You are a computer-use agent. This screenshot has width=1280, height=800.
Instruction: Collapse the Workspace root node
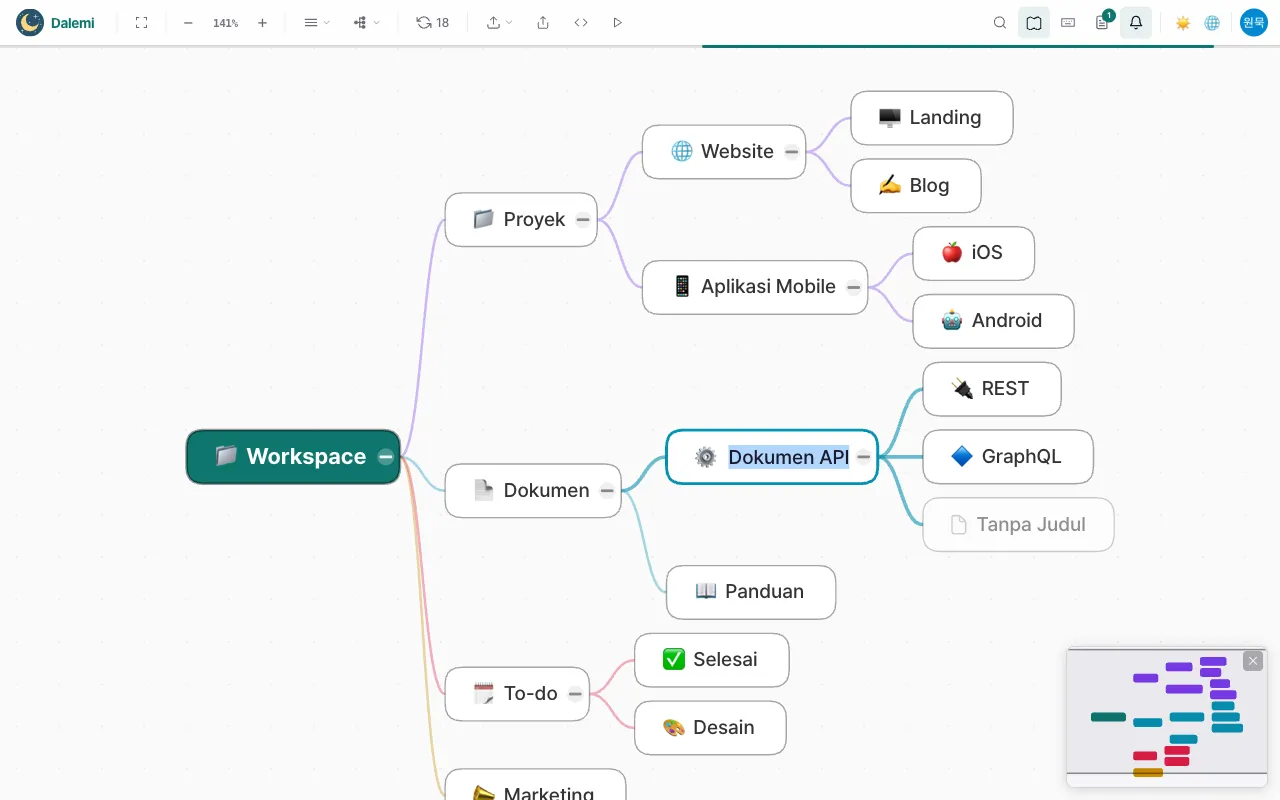click(386, 457)
